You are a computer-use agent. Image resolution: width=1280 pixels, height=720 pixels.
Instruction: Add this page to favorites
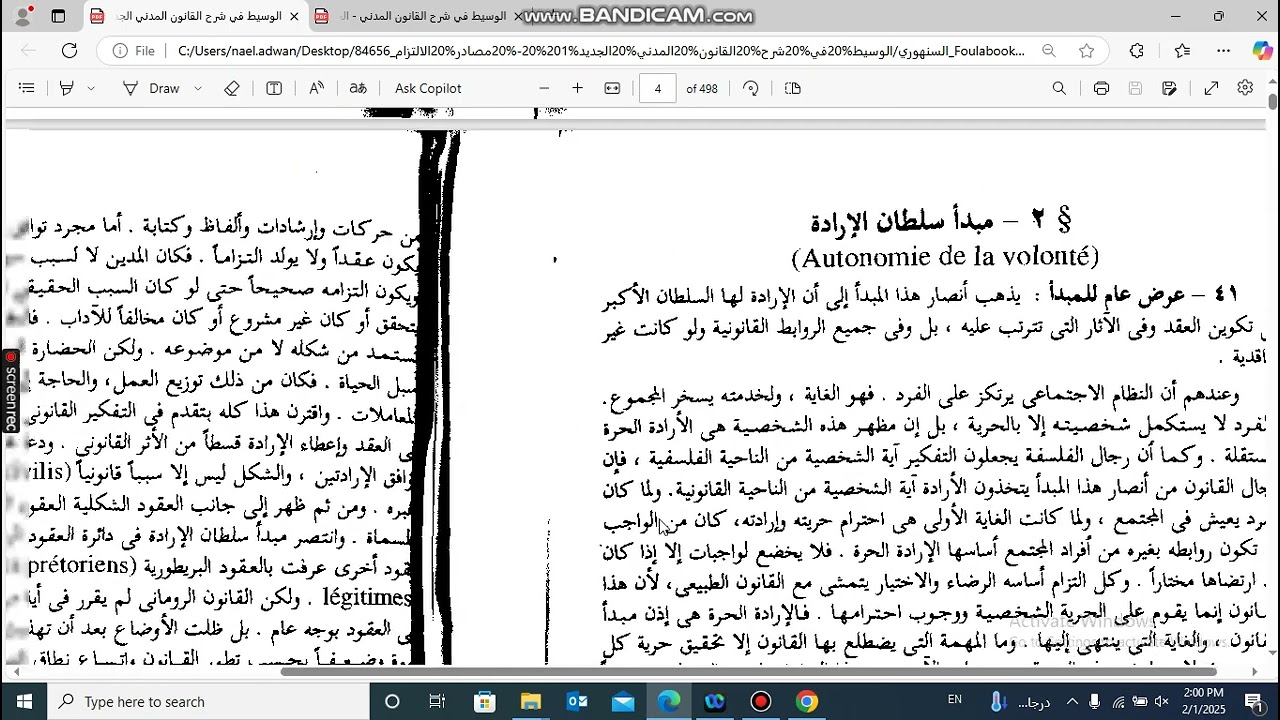[1087, 50]
